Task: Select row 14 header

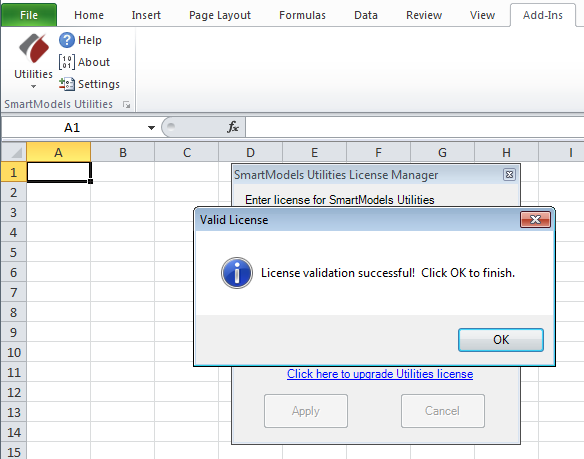Action: (14, 432)
